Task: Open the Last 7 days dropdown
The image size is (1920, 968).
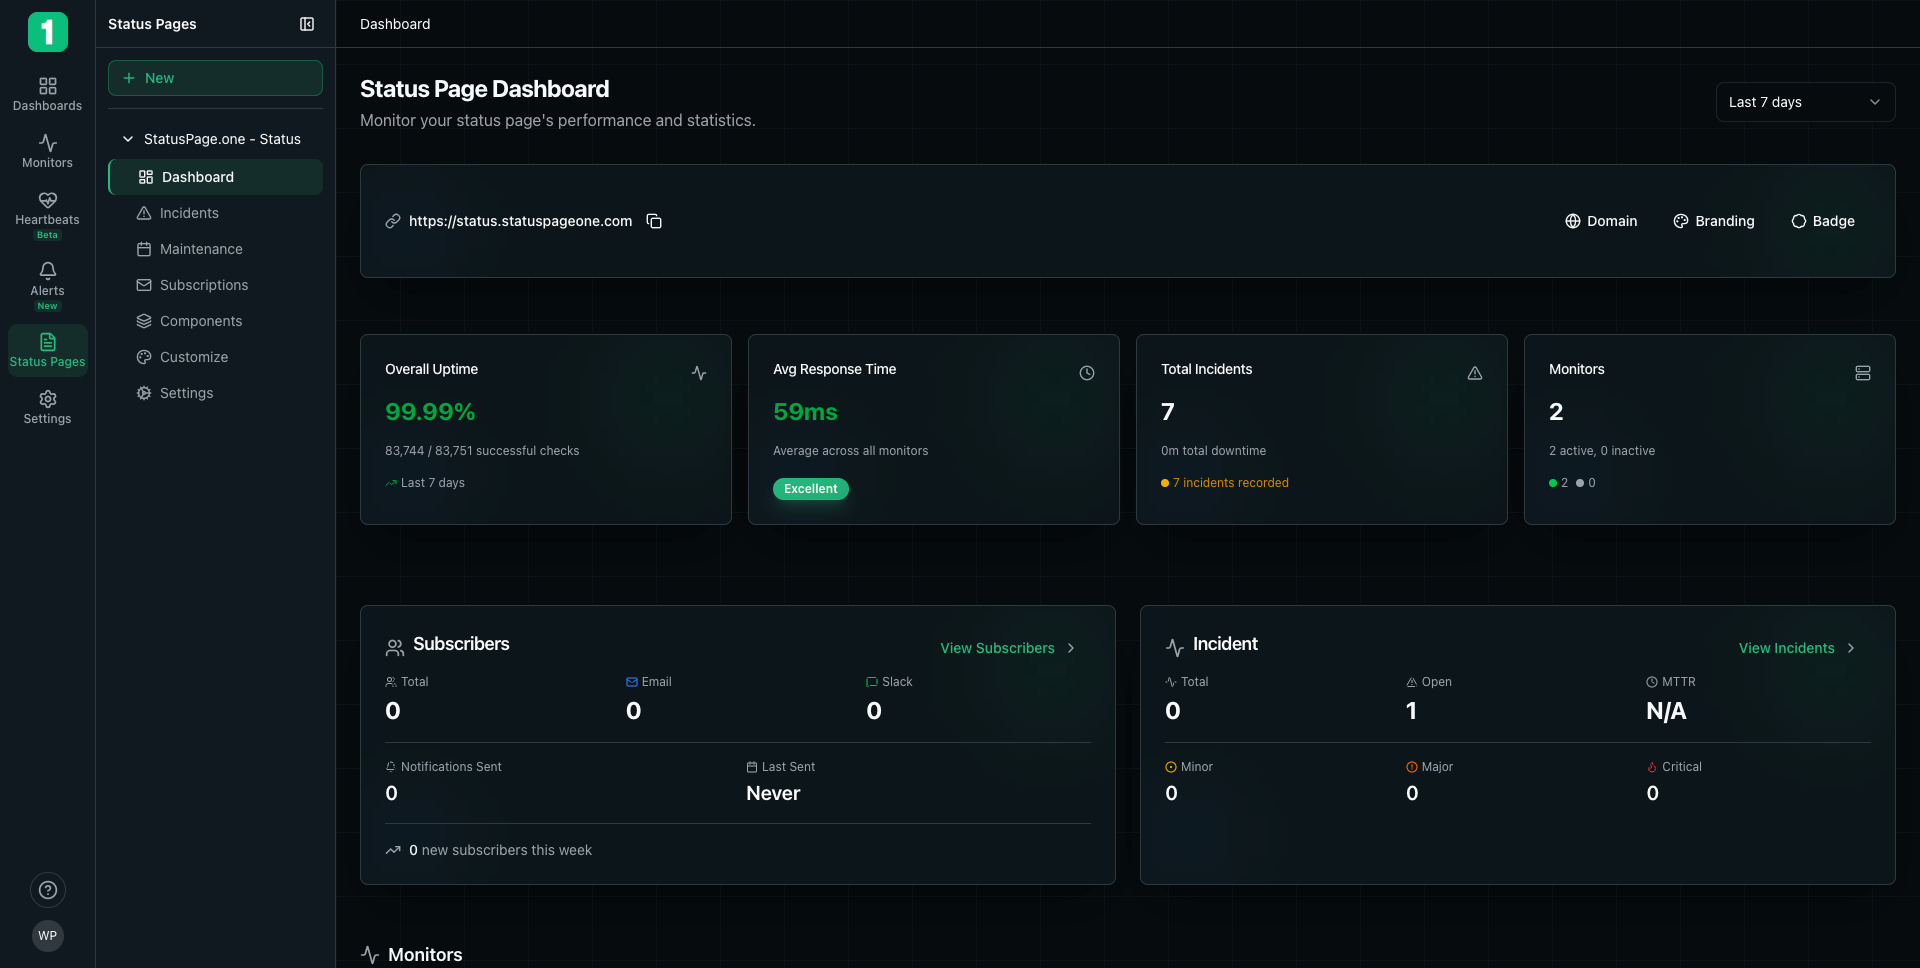Action: tap(1805, 102)
